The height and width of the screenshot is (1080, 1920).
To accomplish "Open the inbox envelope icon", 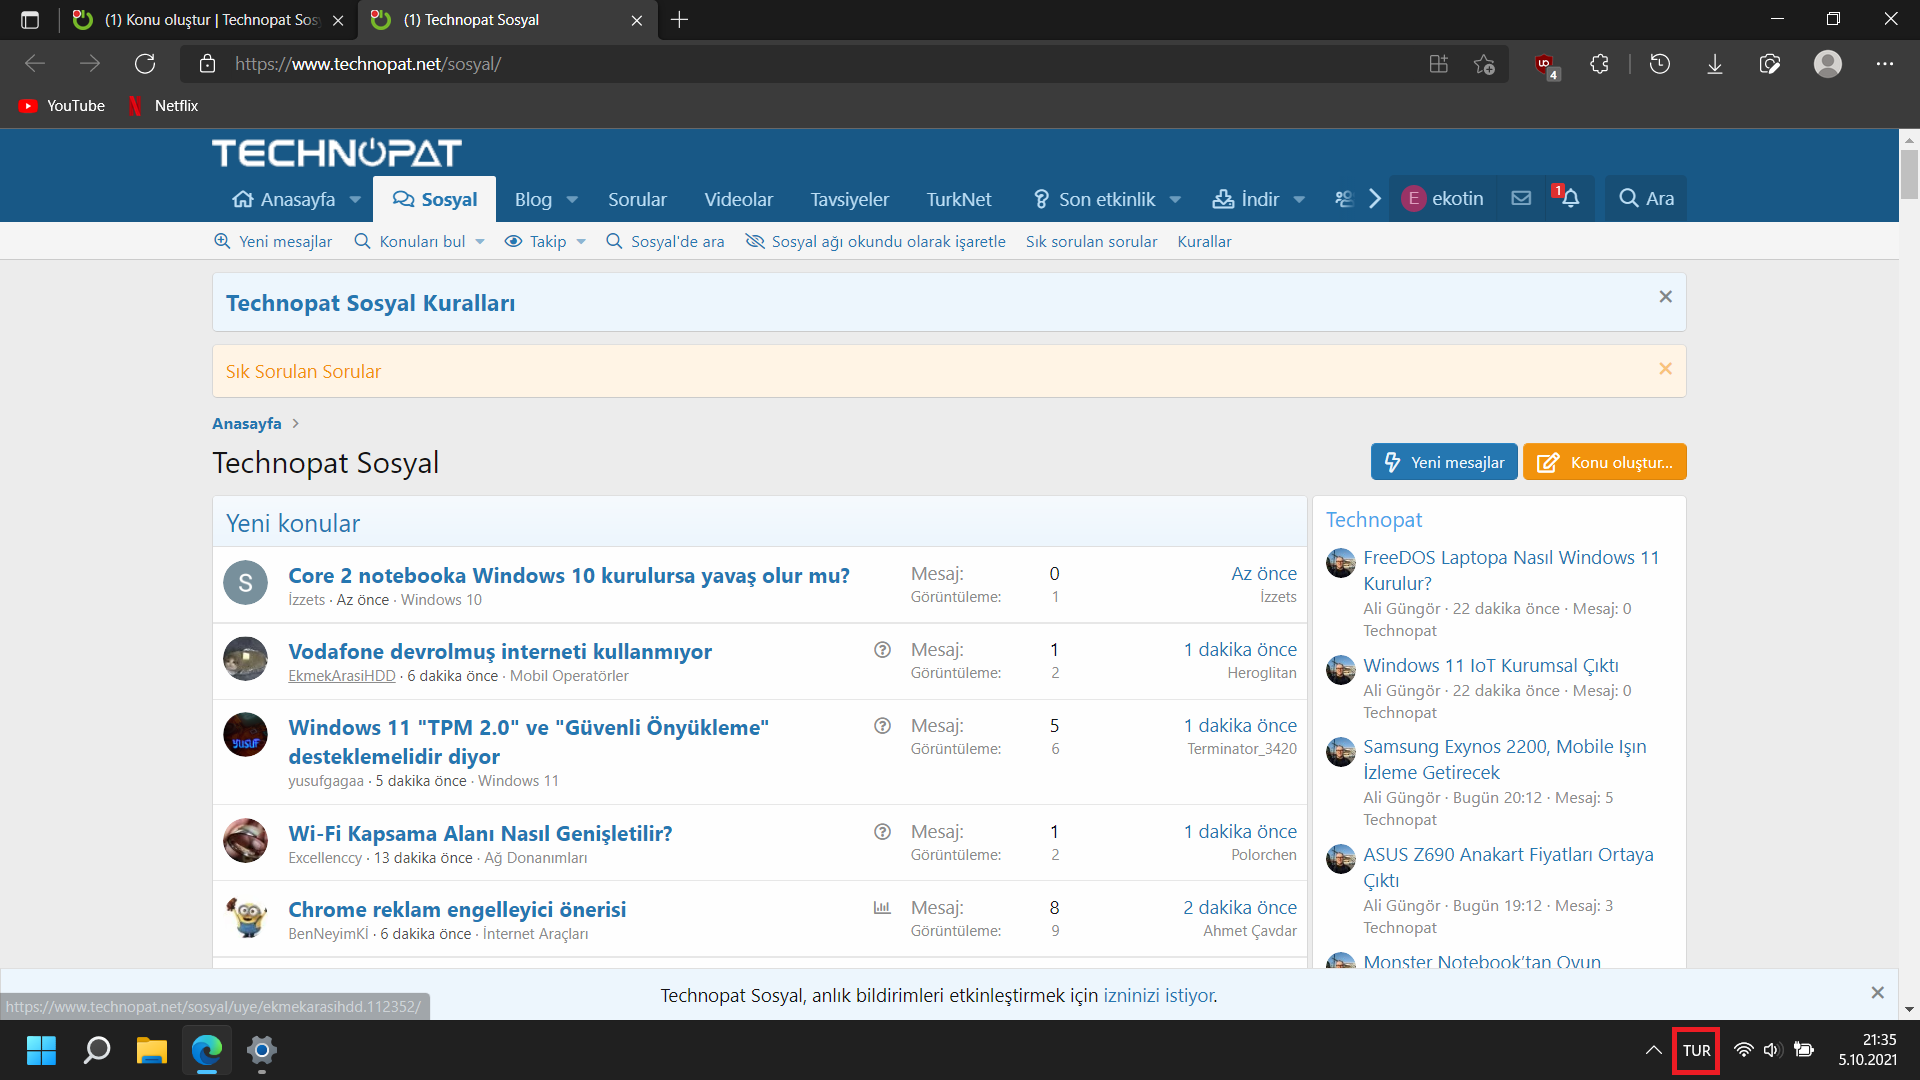I will tap(1521, 198).
